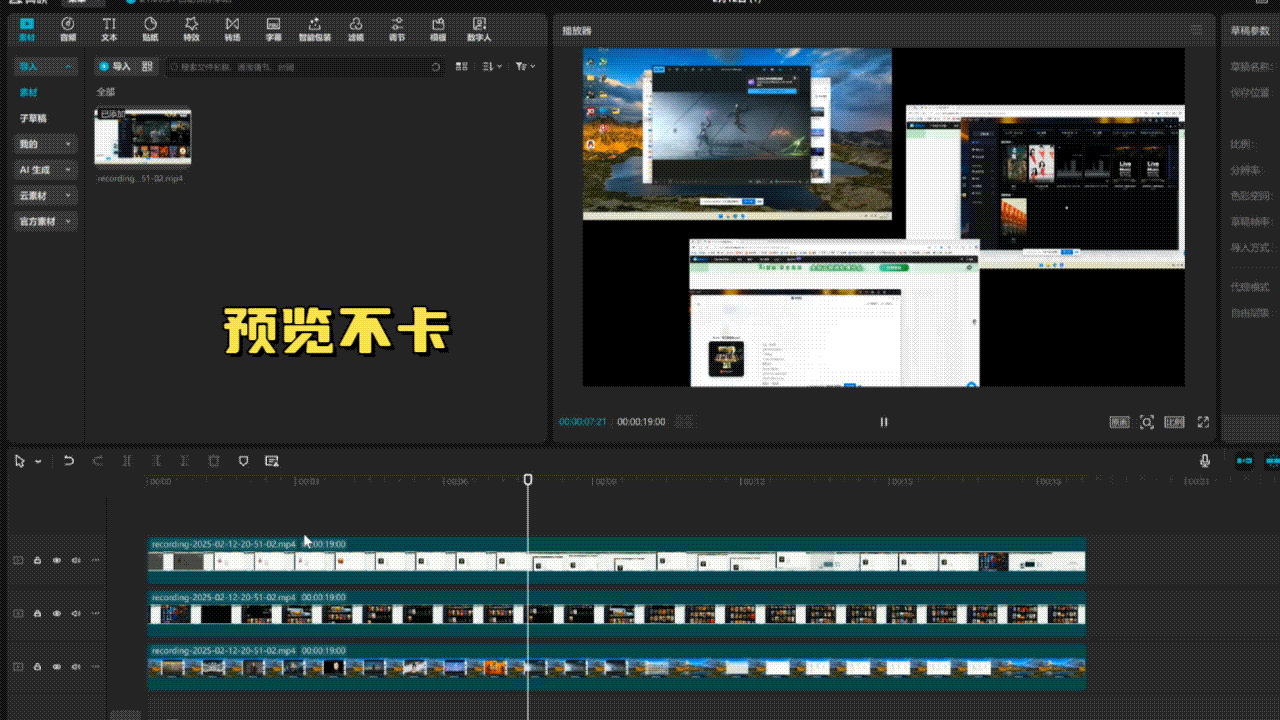Open the sort order dropdown in media panel
This screenshot has width=1280, height=720.
[491, 66]
